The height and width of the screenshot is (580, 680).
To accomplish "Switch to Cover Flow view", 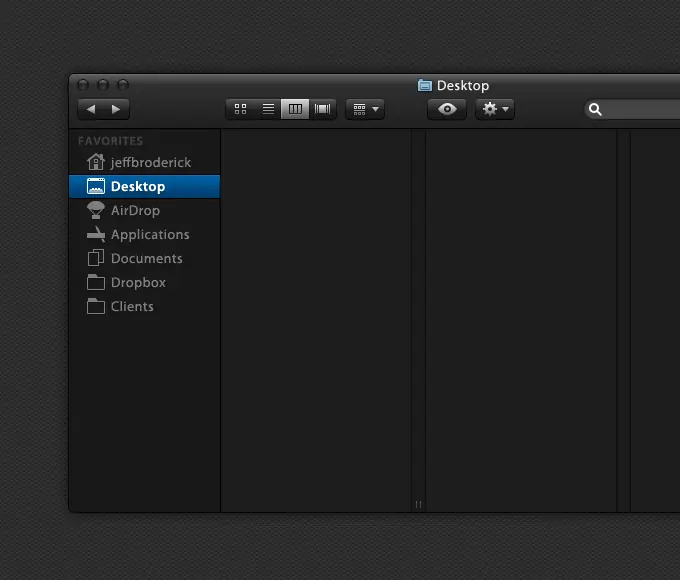I will 323,109.
